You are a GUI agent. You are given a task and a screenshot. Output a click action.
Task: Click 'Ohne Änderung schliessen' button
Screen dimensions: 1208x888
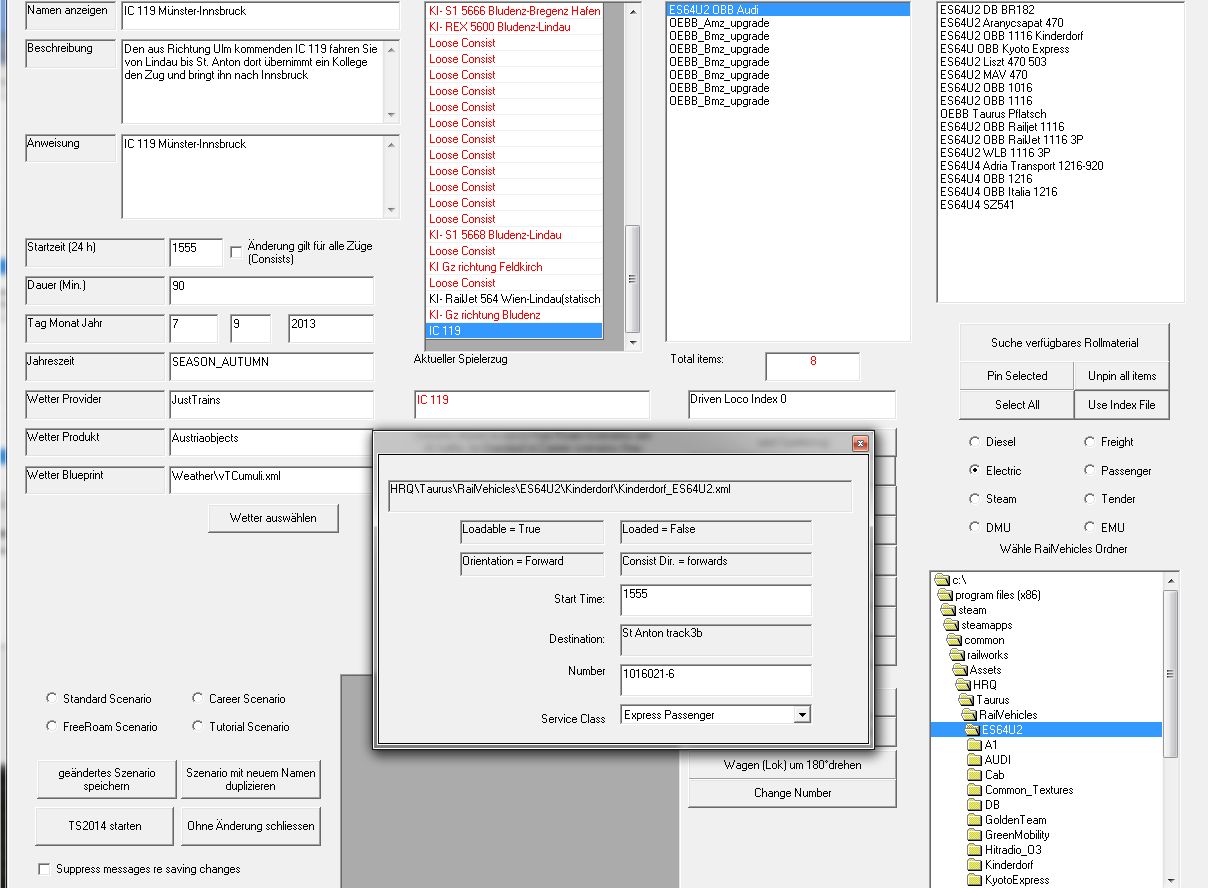tap(251, 826)
